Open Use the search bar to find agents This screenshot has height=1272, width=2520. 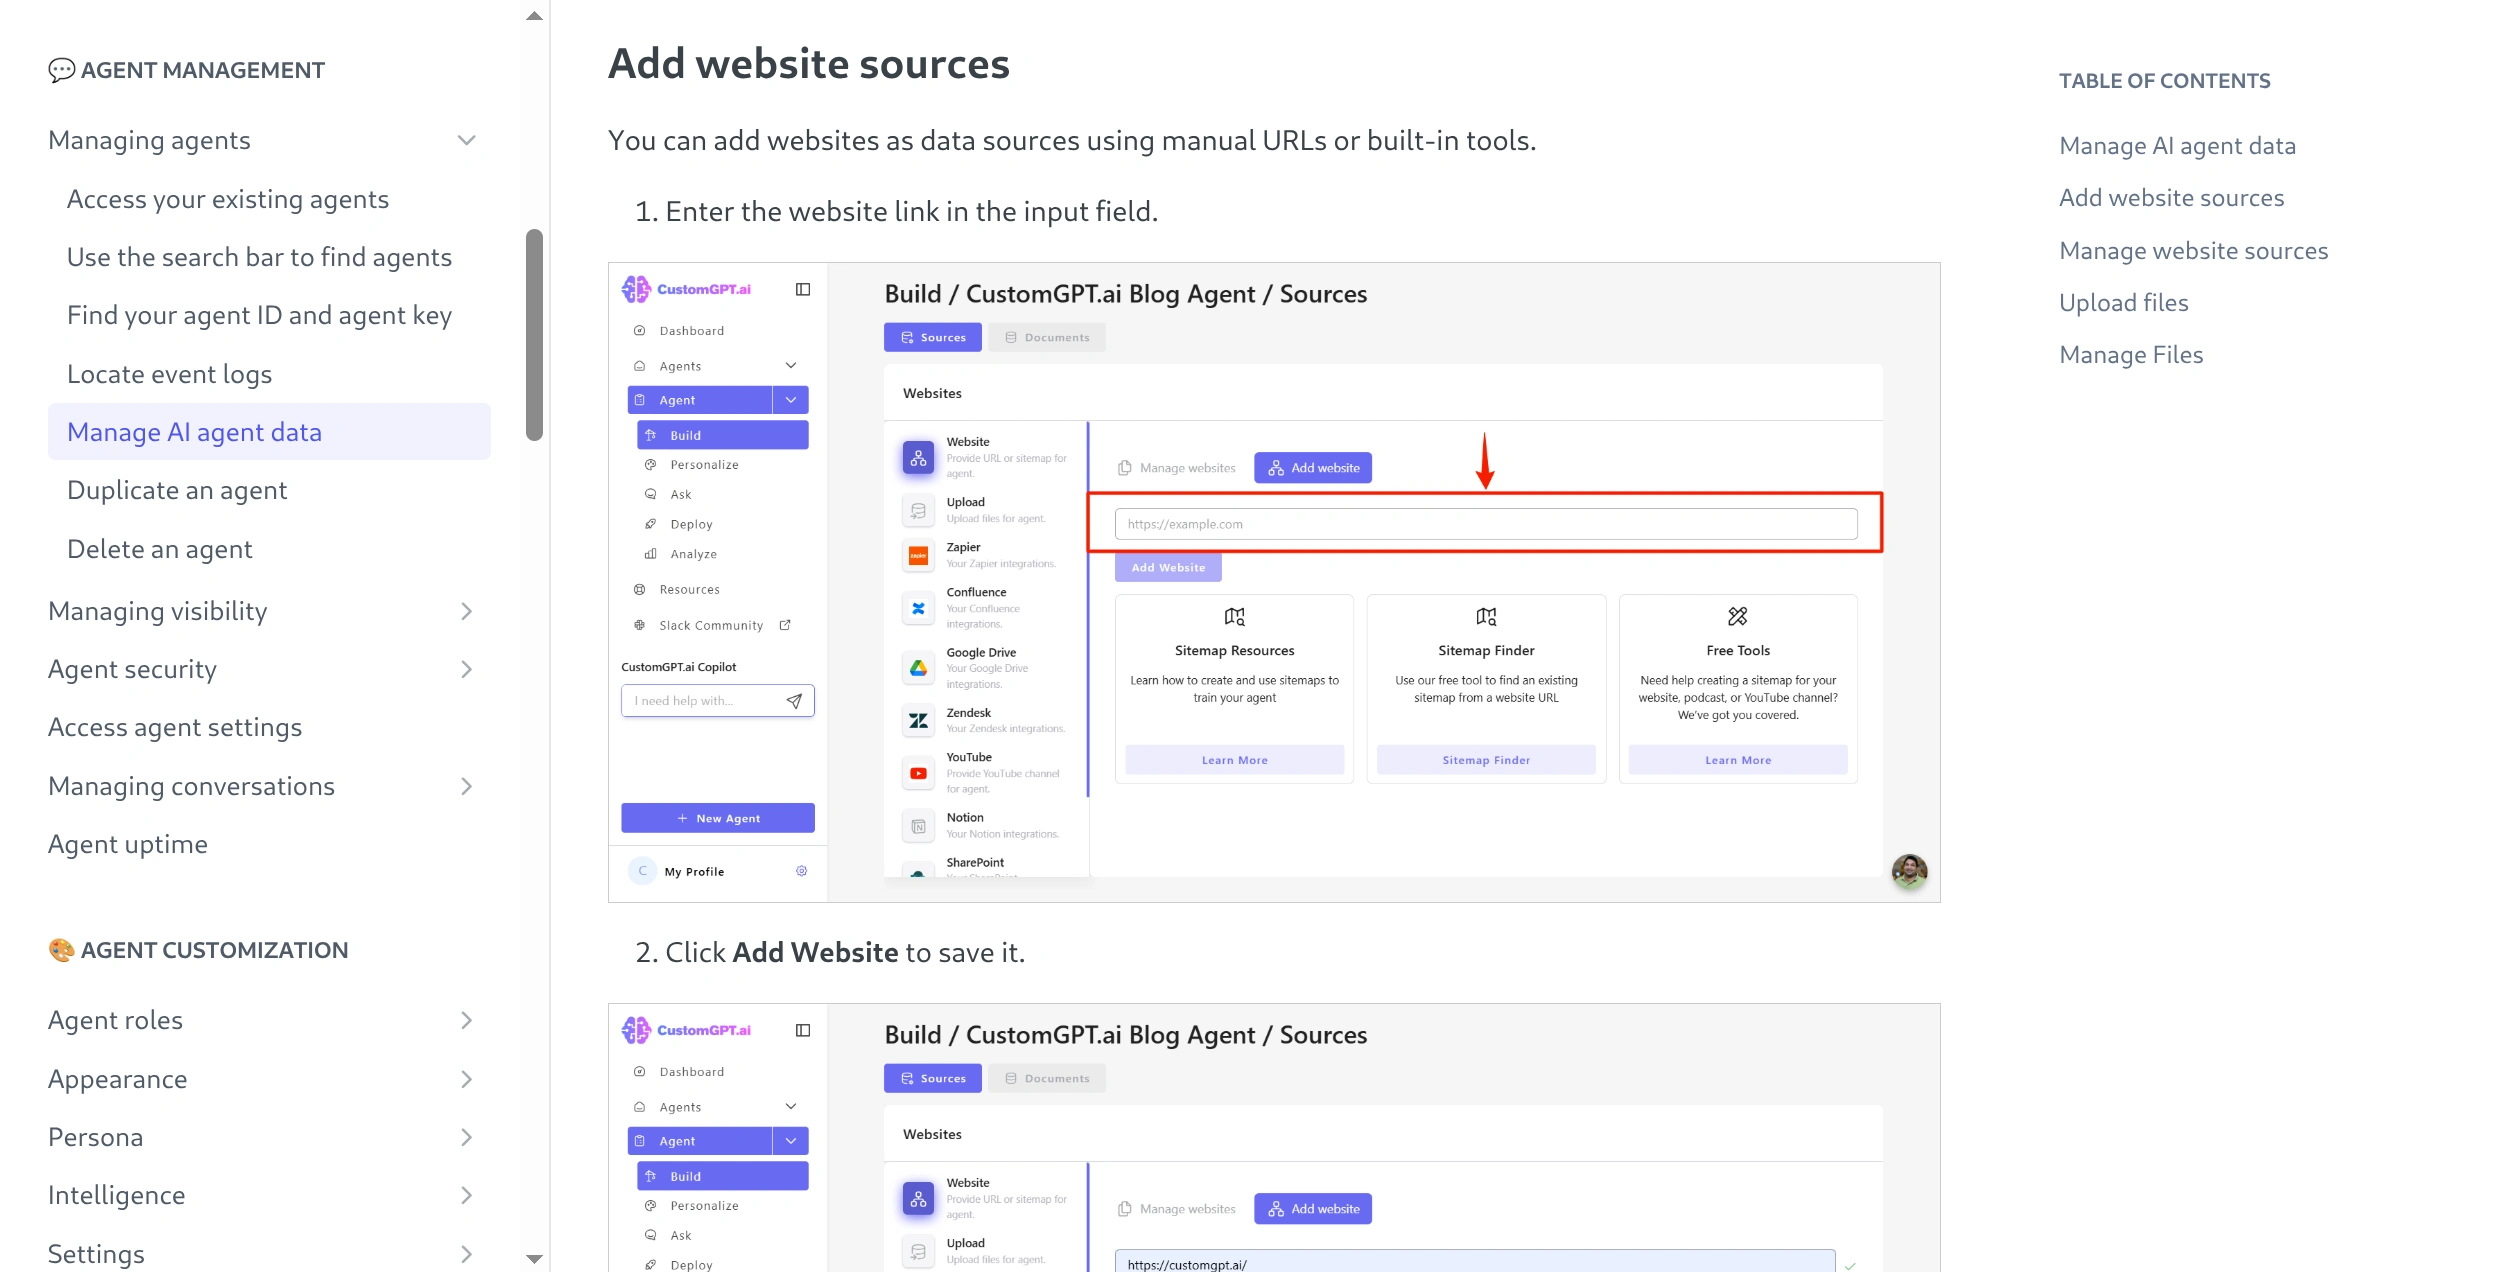coord(260,257)
